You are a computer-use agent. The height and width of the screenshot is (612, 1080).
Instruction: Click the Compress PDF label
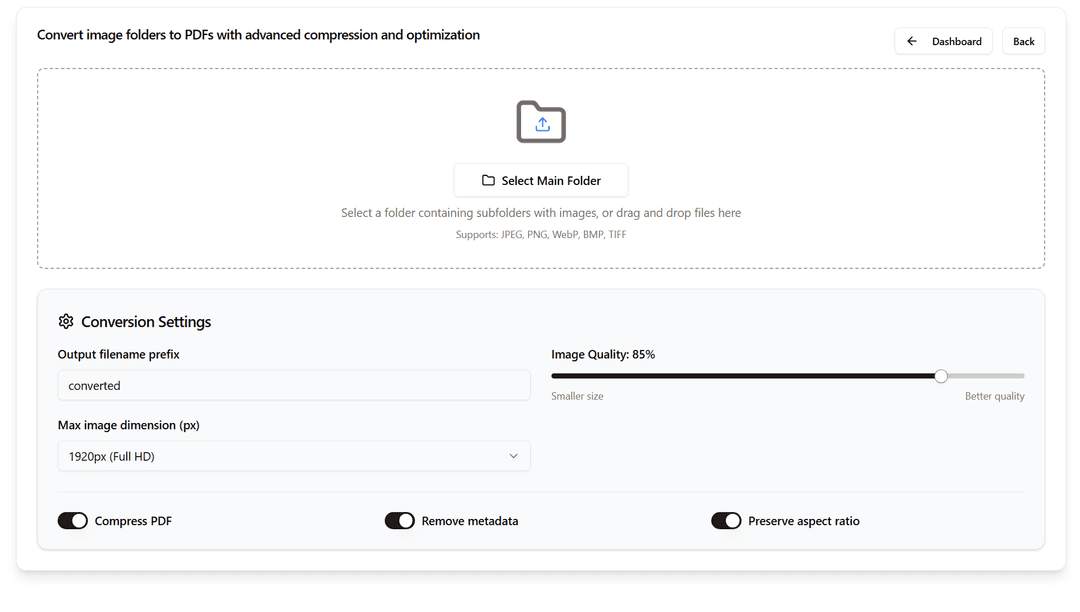133,521
